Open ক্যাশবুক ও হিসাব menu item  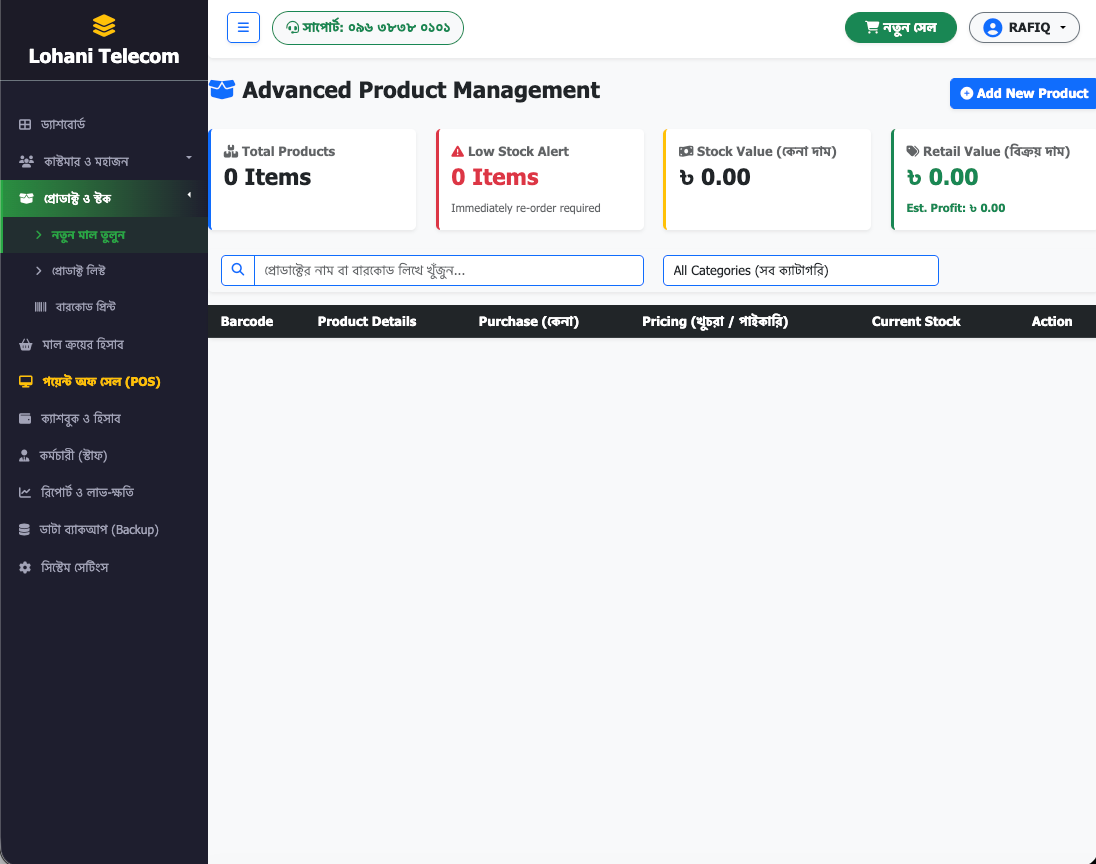click(103, 418)
